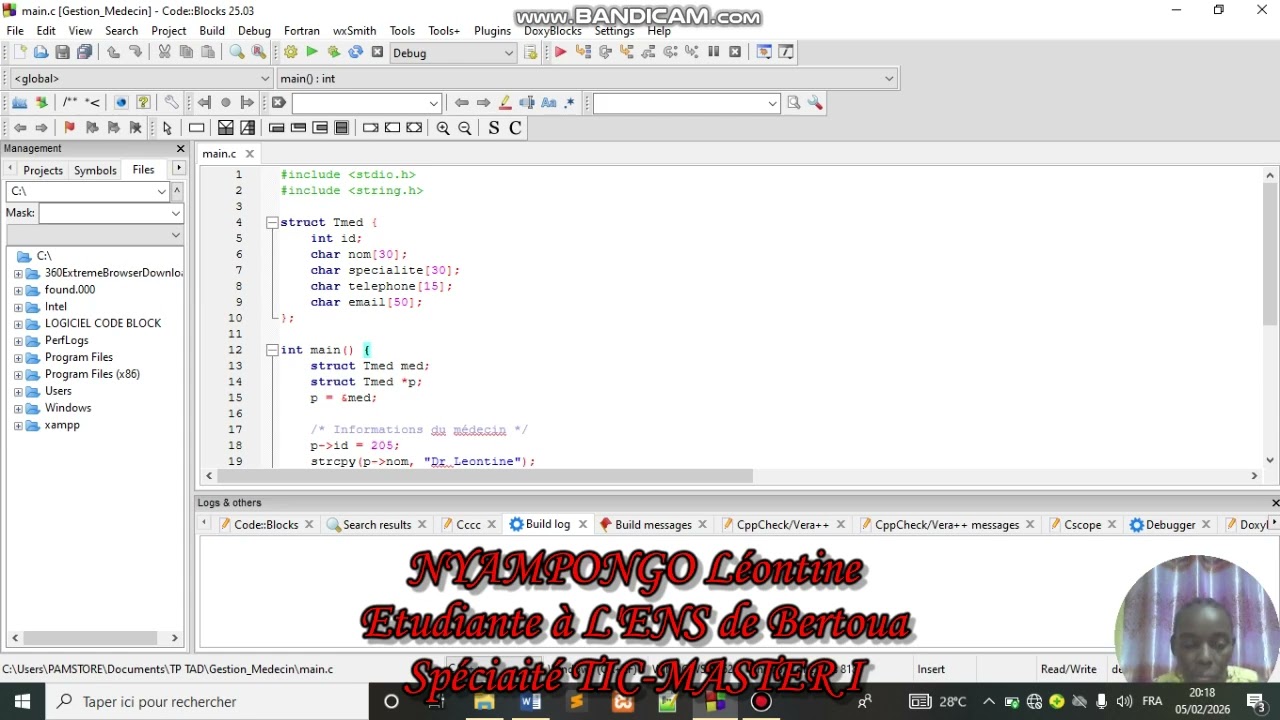Click the editor vertical scrollbar thumb
This screenshot has height=720, width=1280.
[1270, 255]
